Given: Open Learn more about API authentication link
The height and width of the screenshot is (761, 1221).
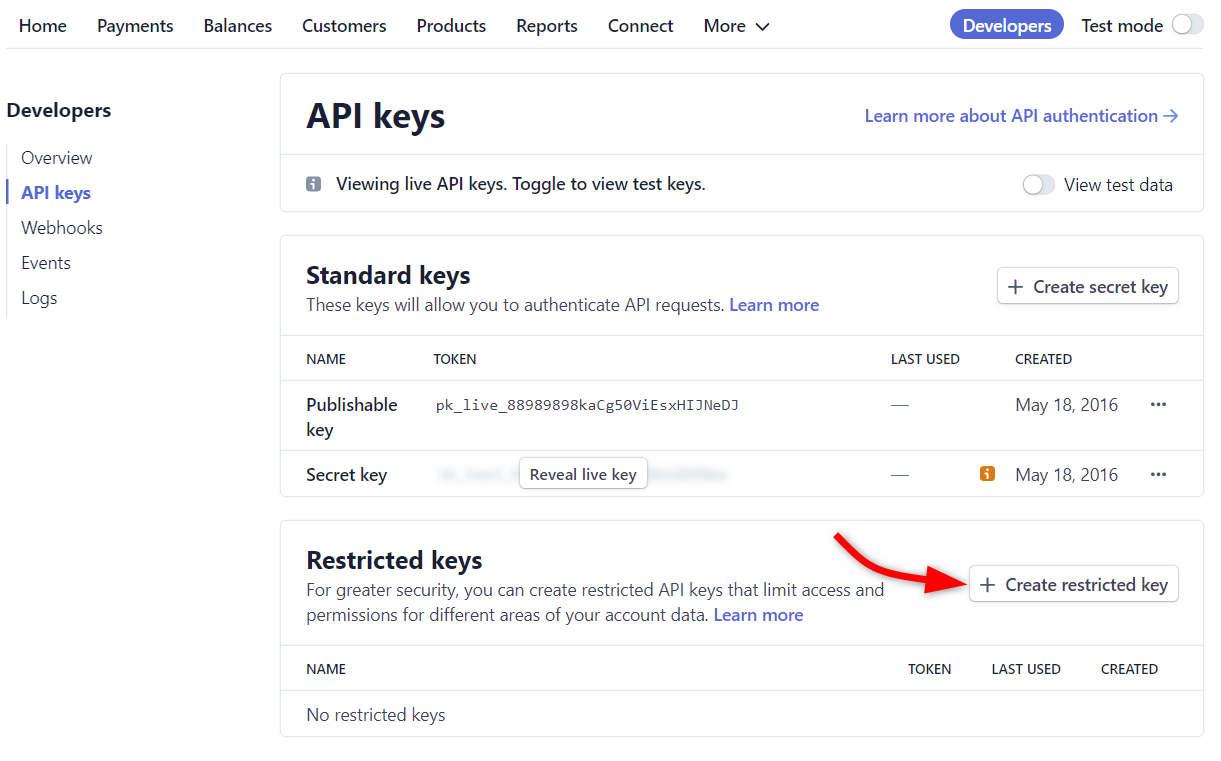Looking at the screenshot, I should tap(1021, 116).
